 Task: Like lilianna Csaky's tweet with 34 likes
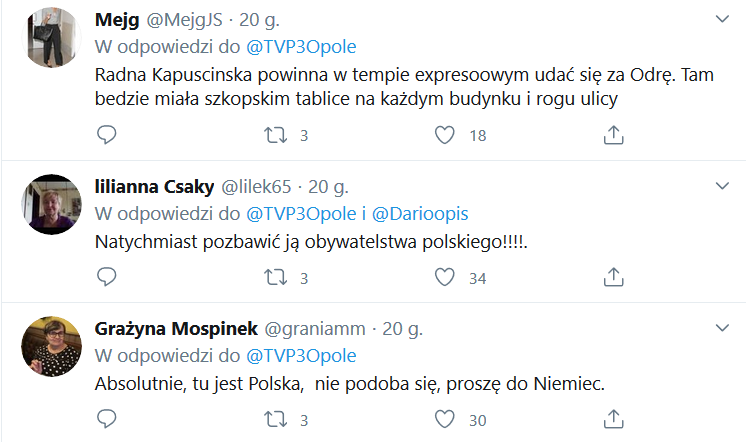tap(447, 277)
